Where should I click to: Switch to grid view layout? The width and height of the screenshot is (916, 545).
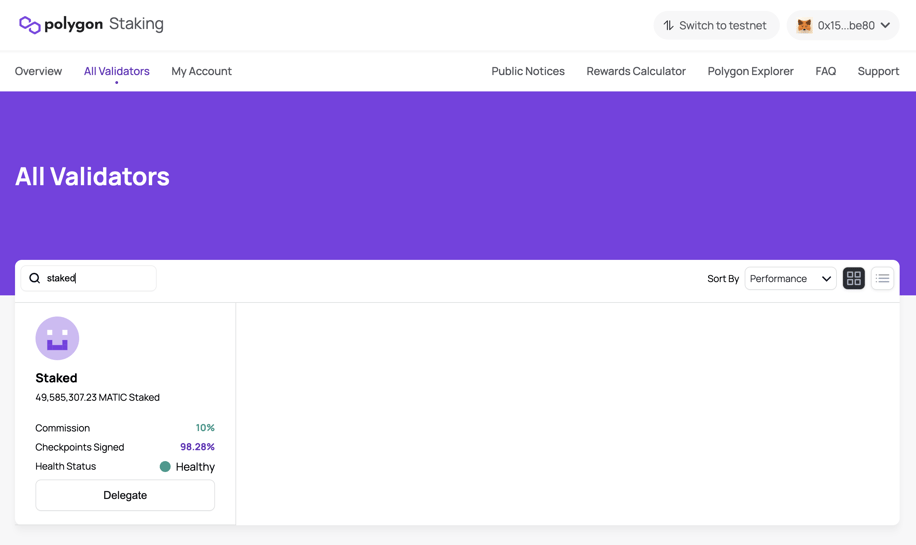pos(853,278)
